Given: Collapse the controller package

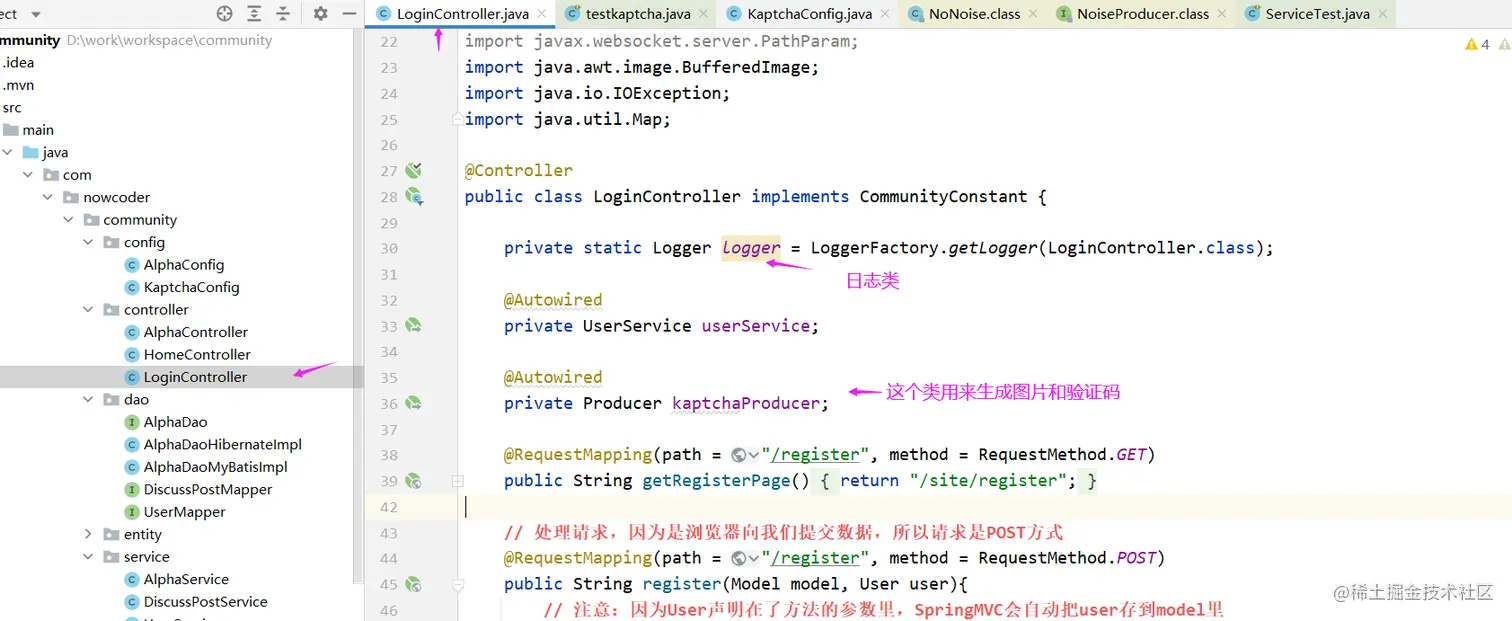Looking at the screenshot, I should 88,310.
